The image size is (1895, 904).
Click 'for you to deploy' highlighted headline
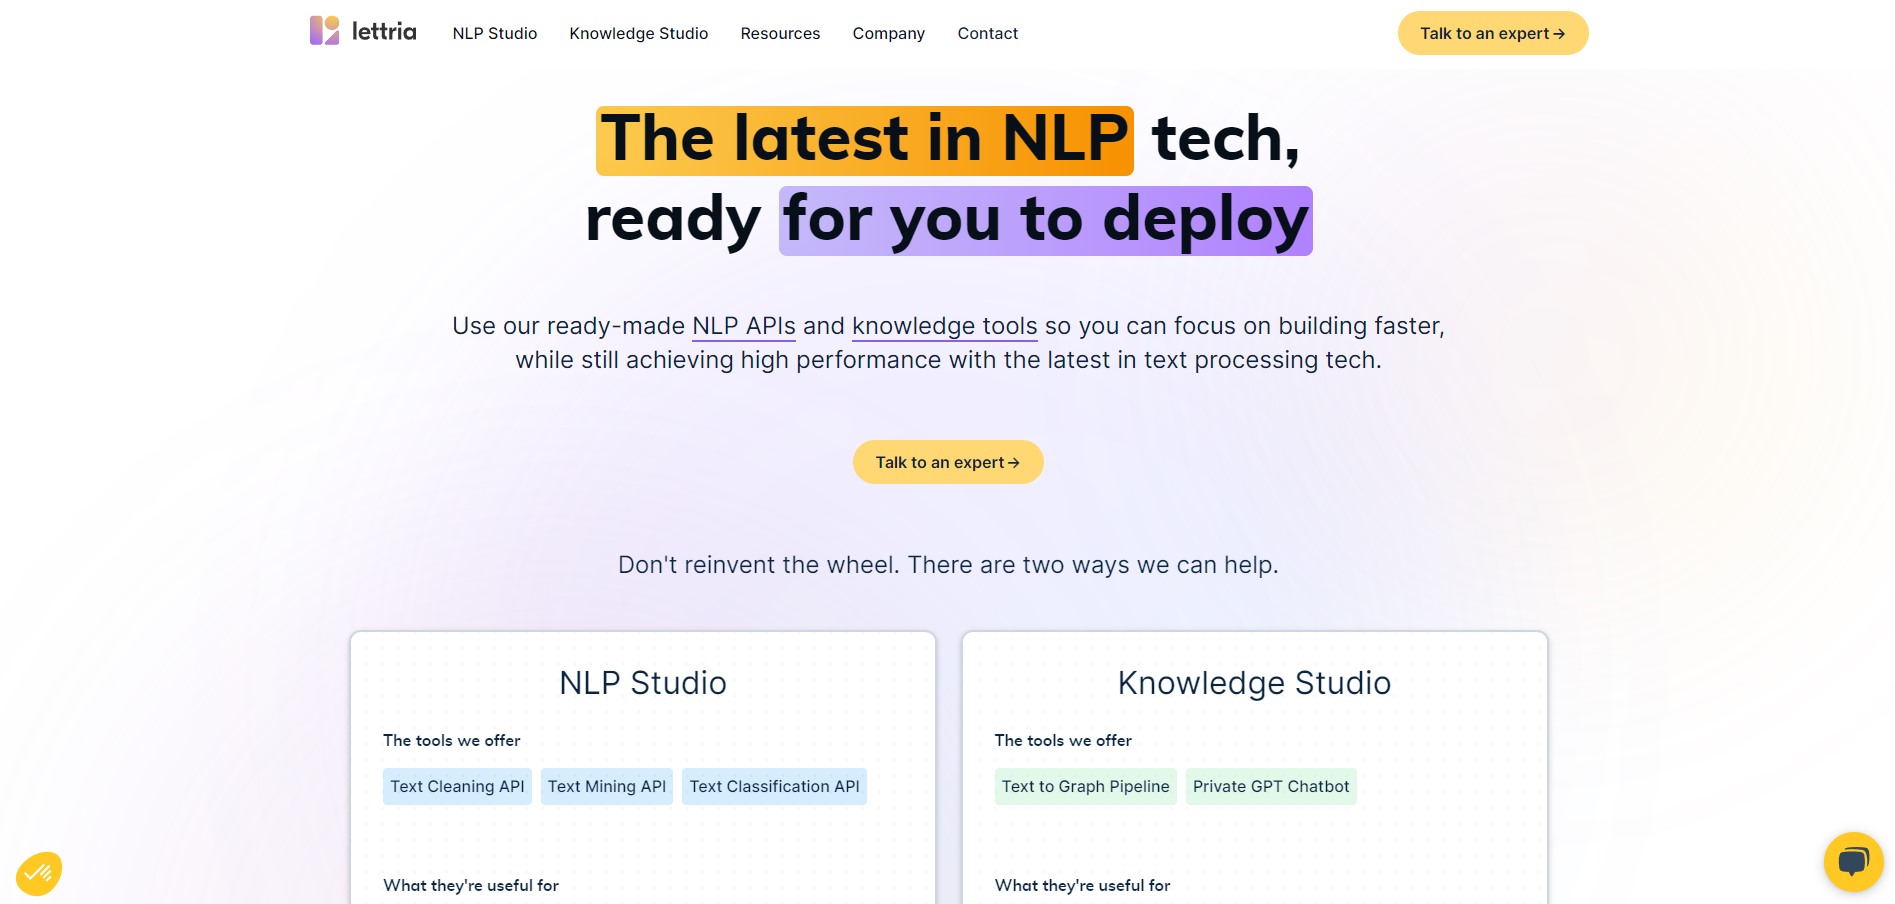coord(1046,221)
